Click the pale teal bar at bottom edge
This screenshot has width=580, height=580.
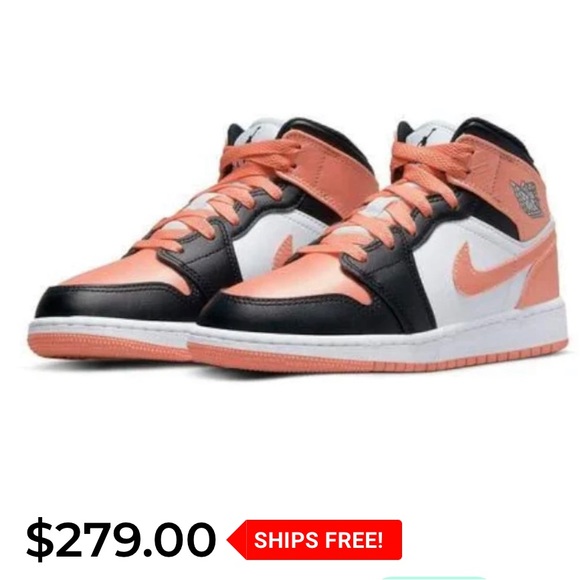tap(435, 578)
